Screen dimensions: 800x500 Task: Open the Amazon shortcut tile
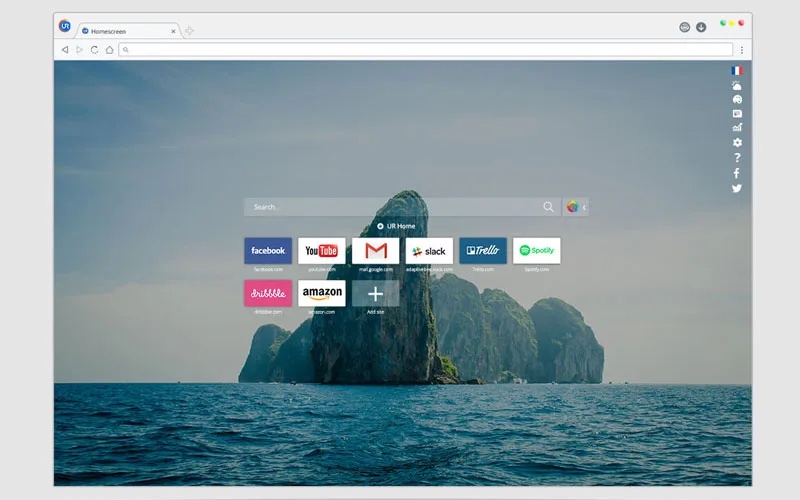click(x=321, y=293)
